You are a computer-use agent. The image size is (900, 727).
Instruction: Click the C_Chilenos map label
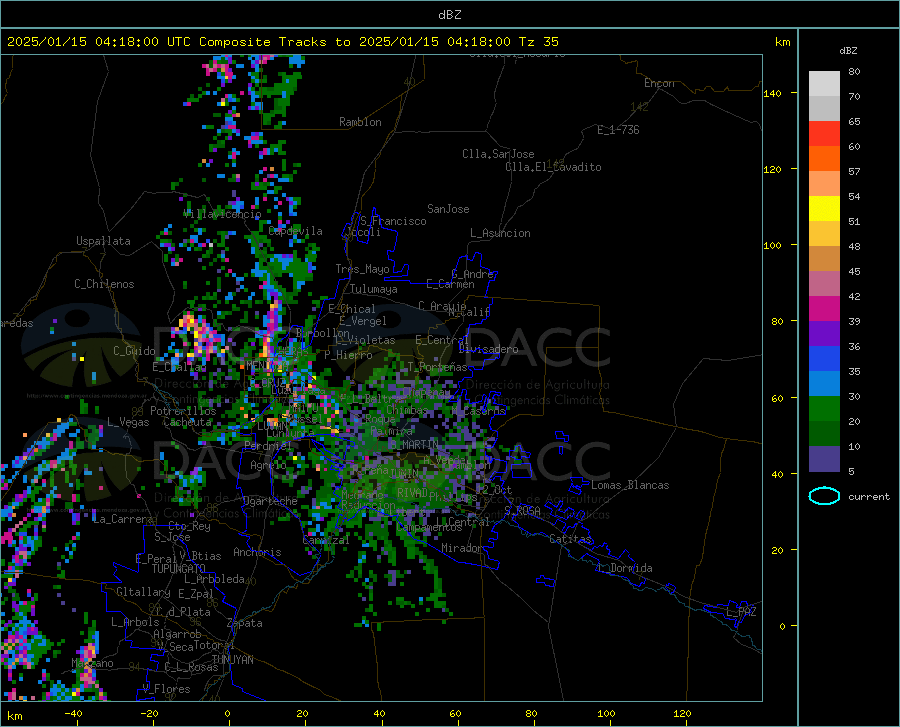click(x=104, y=284)
